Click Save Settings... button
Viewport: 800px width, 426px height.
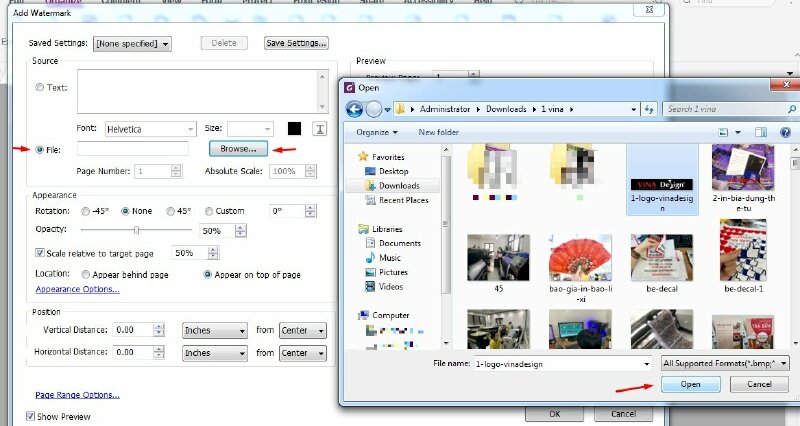[x=296, y=43]
